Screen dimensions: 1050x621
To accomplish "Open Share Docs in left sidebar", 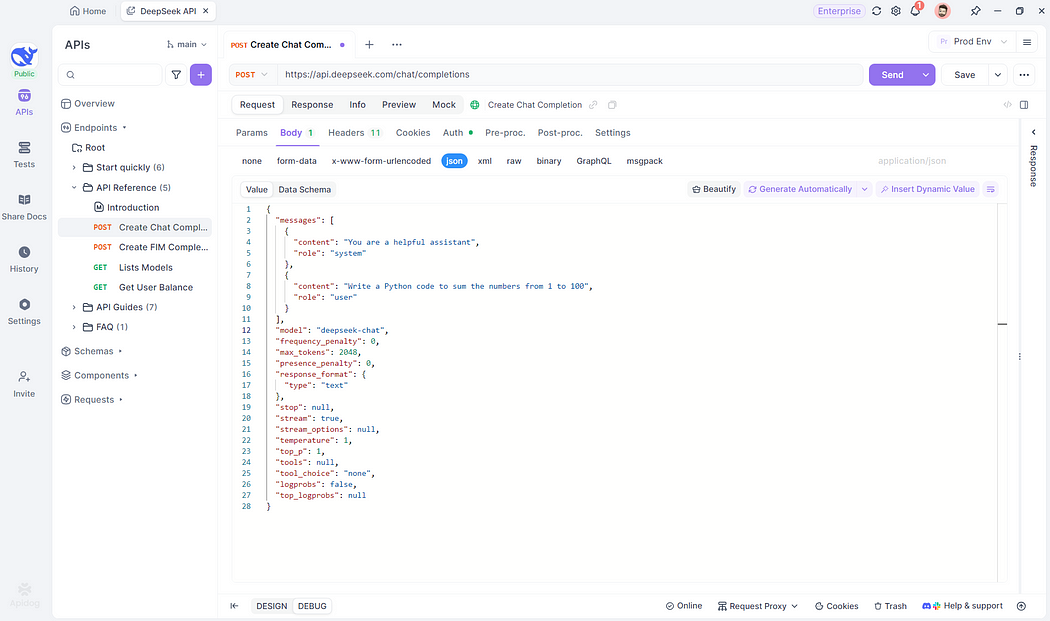I will point(24,207).
